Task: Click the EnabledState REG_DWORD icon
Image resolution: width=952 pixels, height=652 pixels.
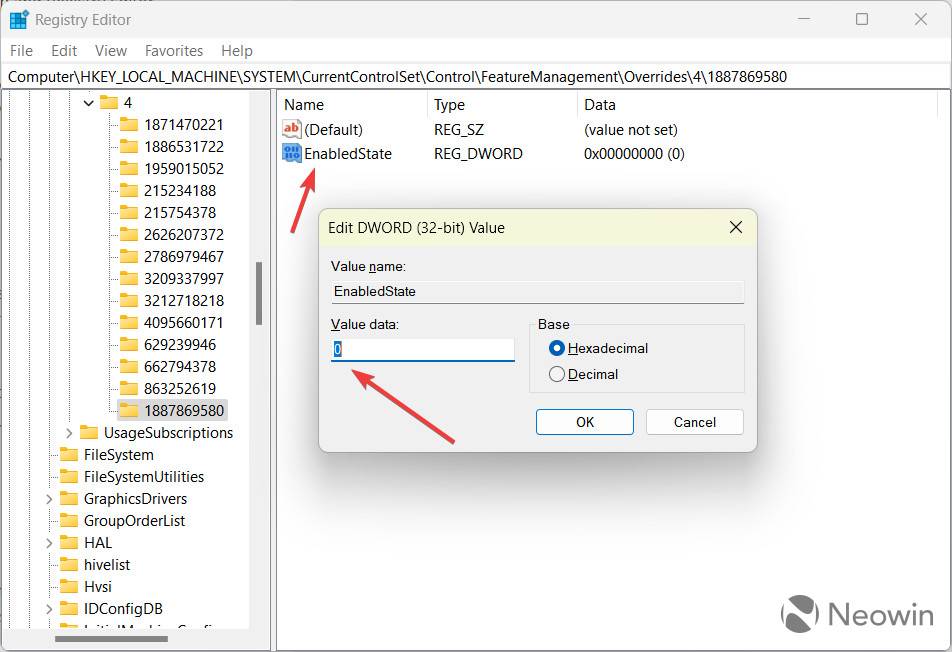Action: point(292,153)
